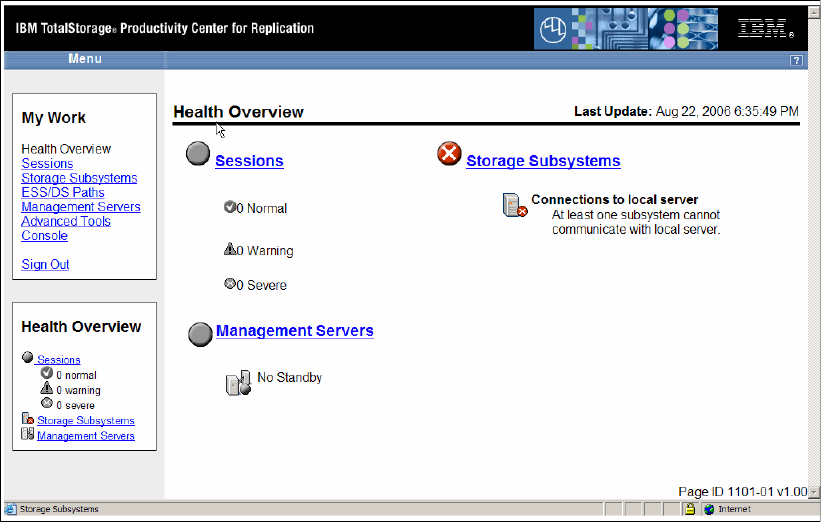Image resolution: width=821 pixels, height=522 pixels.
Task: Click the No Standby server icon
Action: pyautogui.click(x=238, y=382)
